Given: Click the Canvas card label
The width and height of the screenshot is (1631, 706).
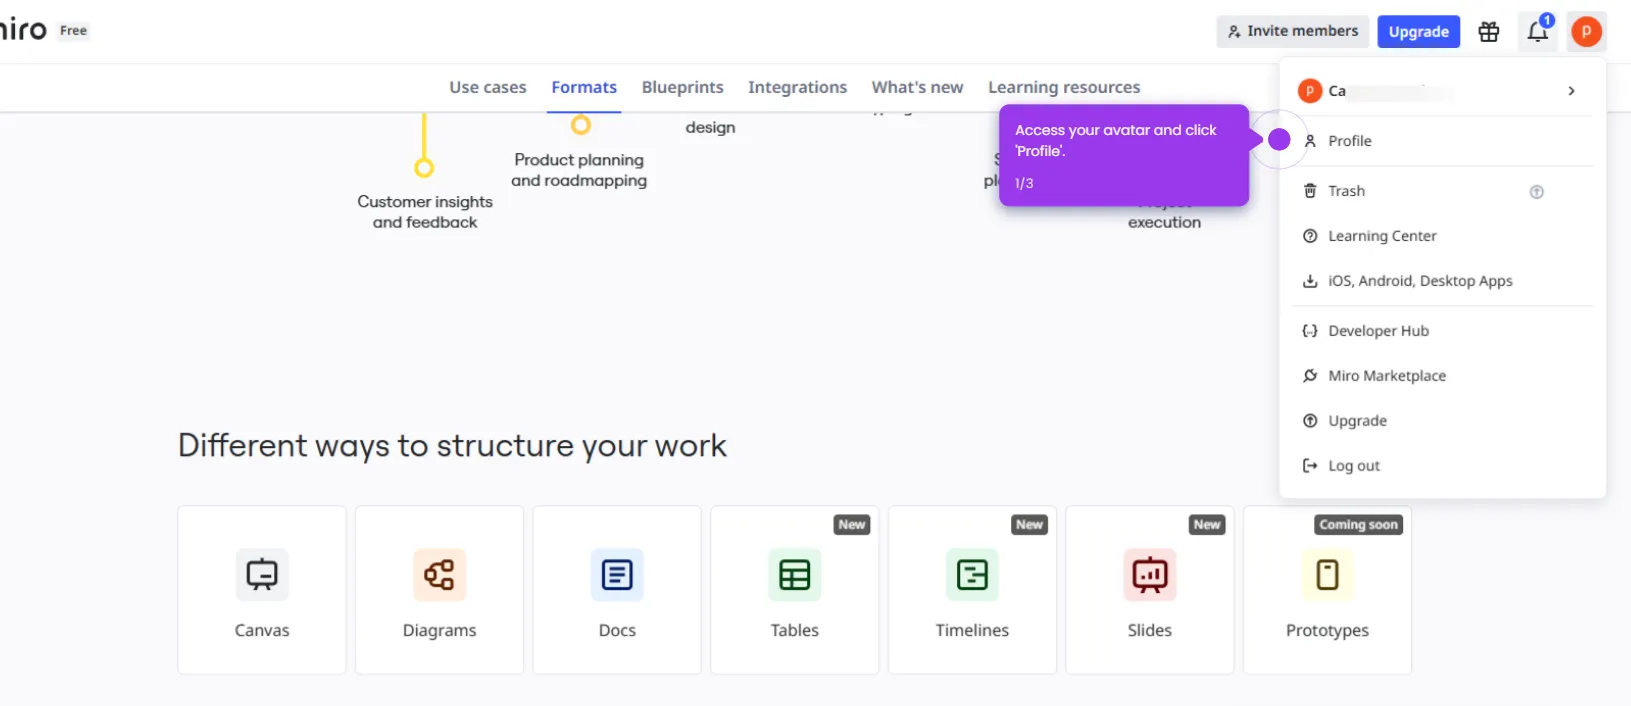Looking at the screenshot, I should click(262, 630).
